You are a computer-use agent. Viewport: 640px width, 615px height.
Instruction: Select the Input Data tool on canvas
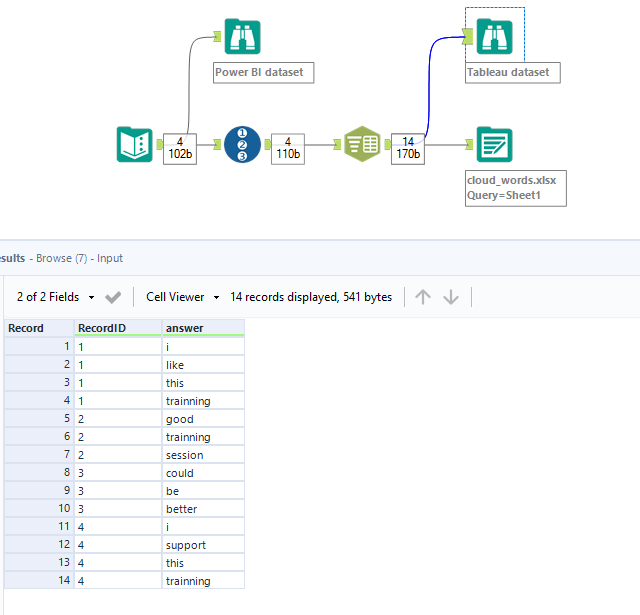pyautogui.click(x=134, y=144)
